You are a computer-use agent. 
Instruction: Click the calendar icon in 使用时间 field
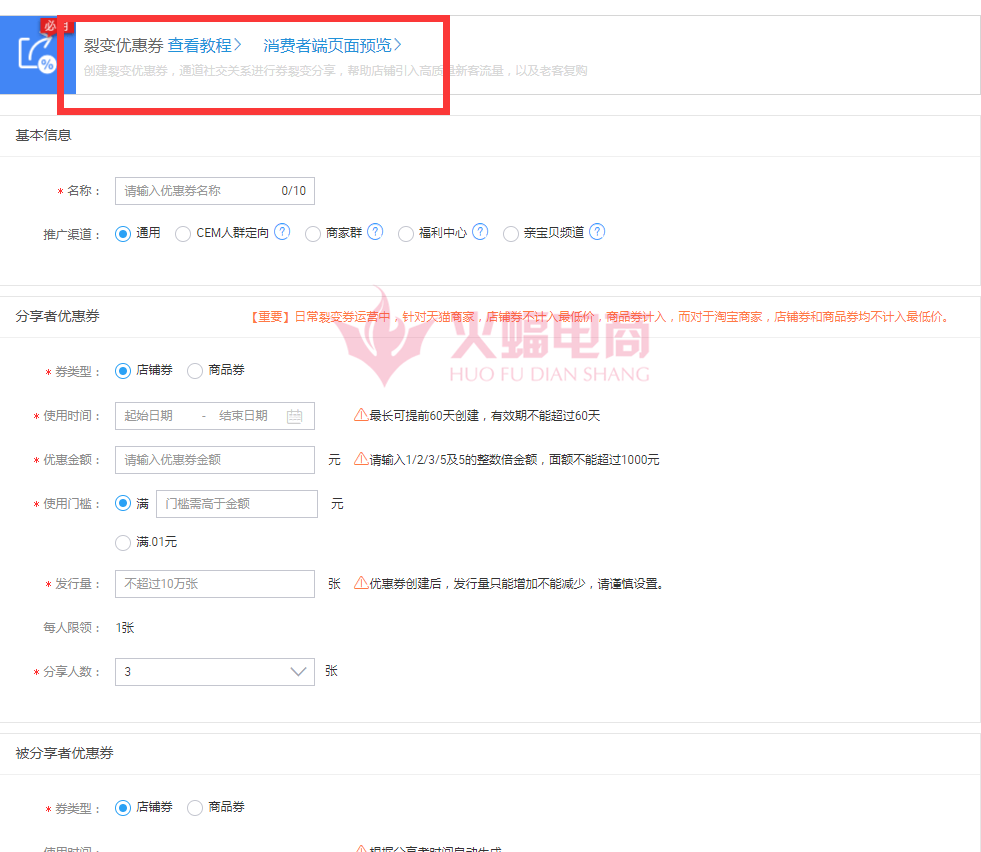coord(294,416)
